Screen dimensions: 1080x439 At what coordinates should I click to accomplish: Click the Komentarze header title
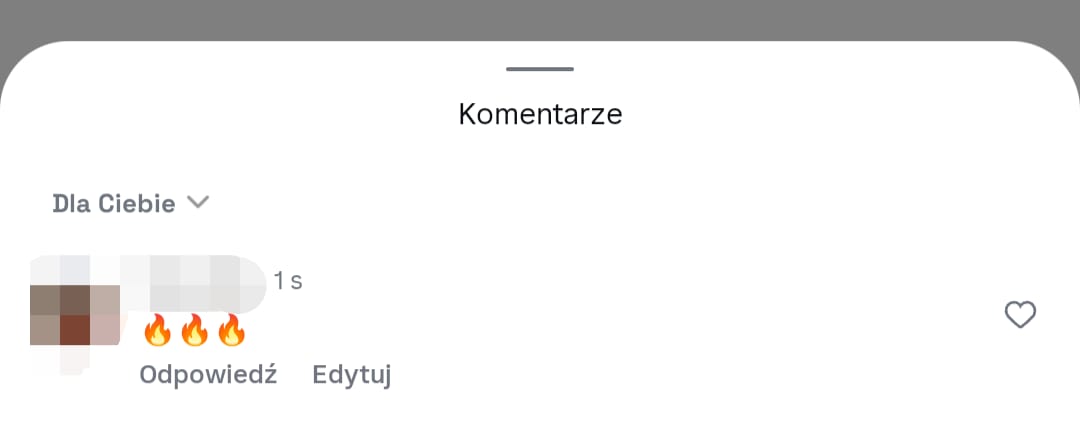pos(540,114)
